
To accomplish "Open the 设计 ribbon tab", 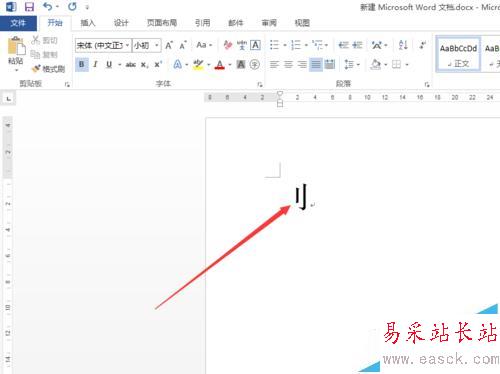I will (x=121, y=23).
